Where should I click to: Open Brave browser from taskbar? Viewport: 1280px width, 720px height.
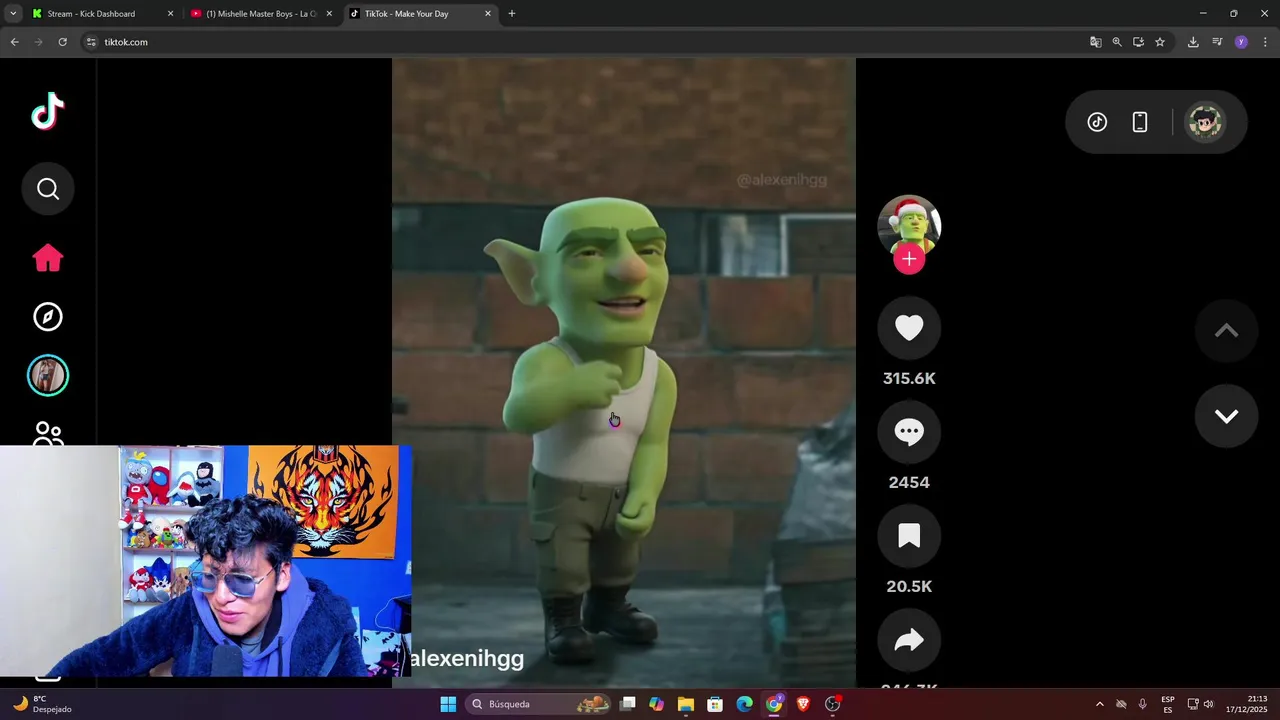click(803, 704)
